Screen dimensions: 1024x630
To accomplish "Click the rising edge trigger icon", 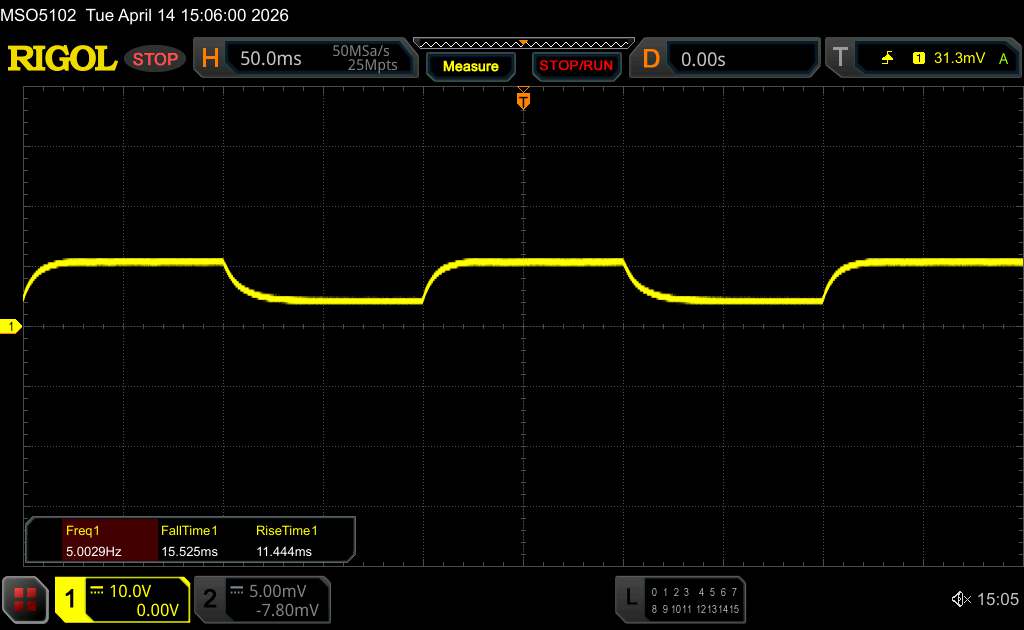I will coord(887,58).
